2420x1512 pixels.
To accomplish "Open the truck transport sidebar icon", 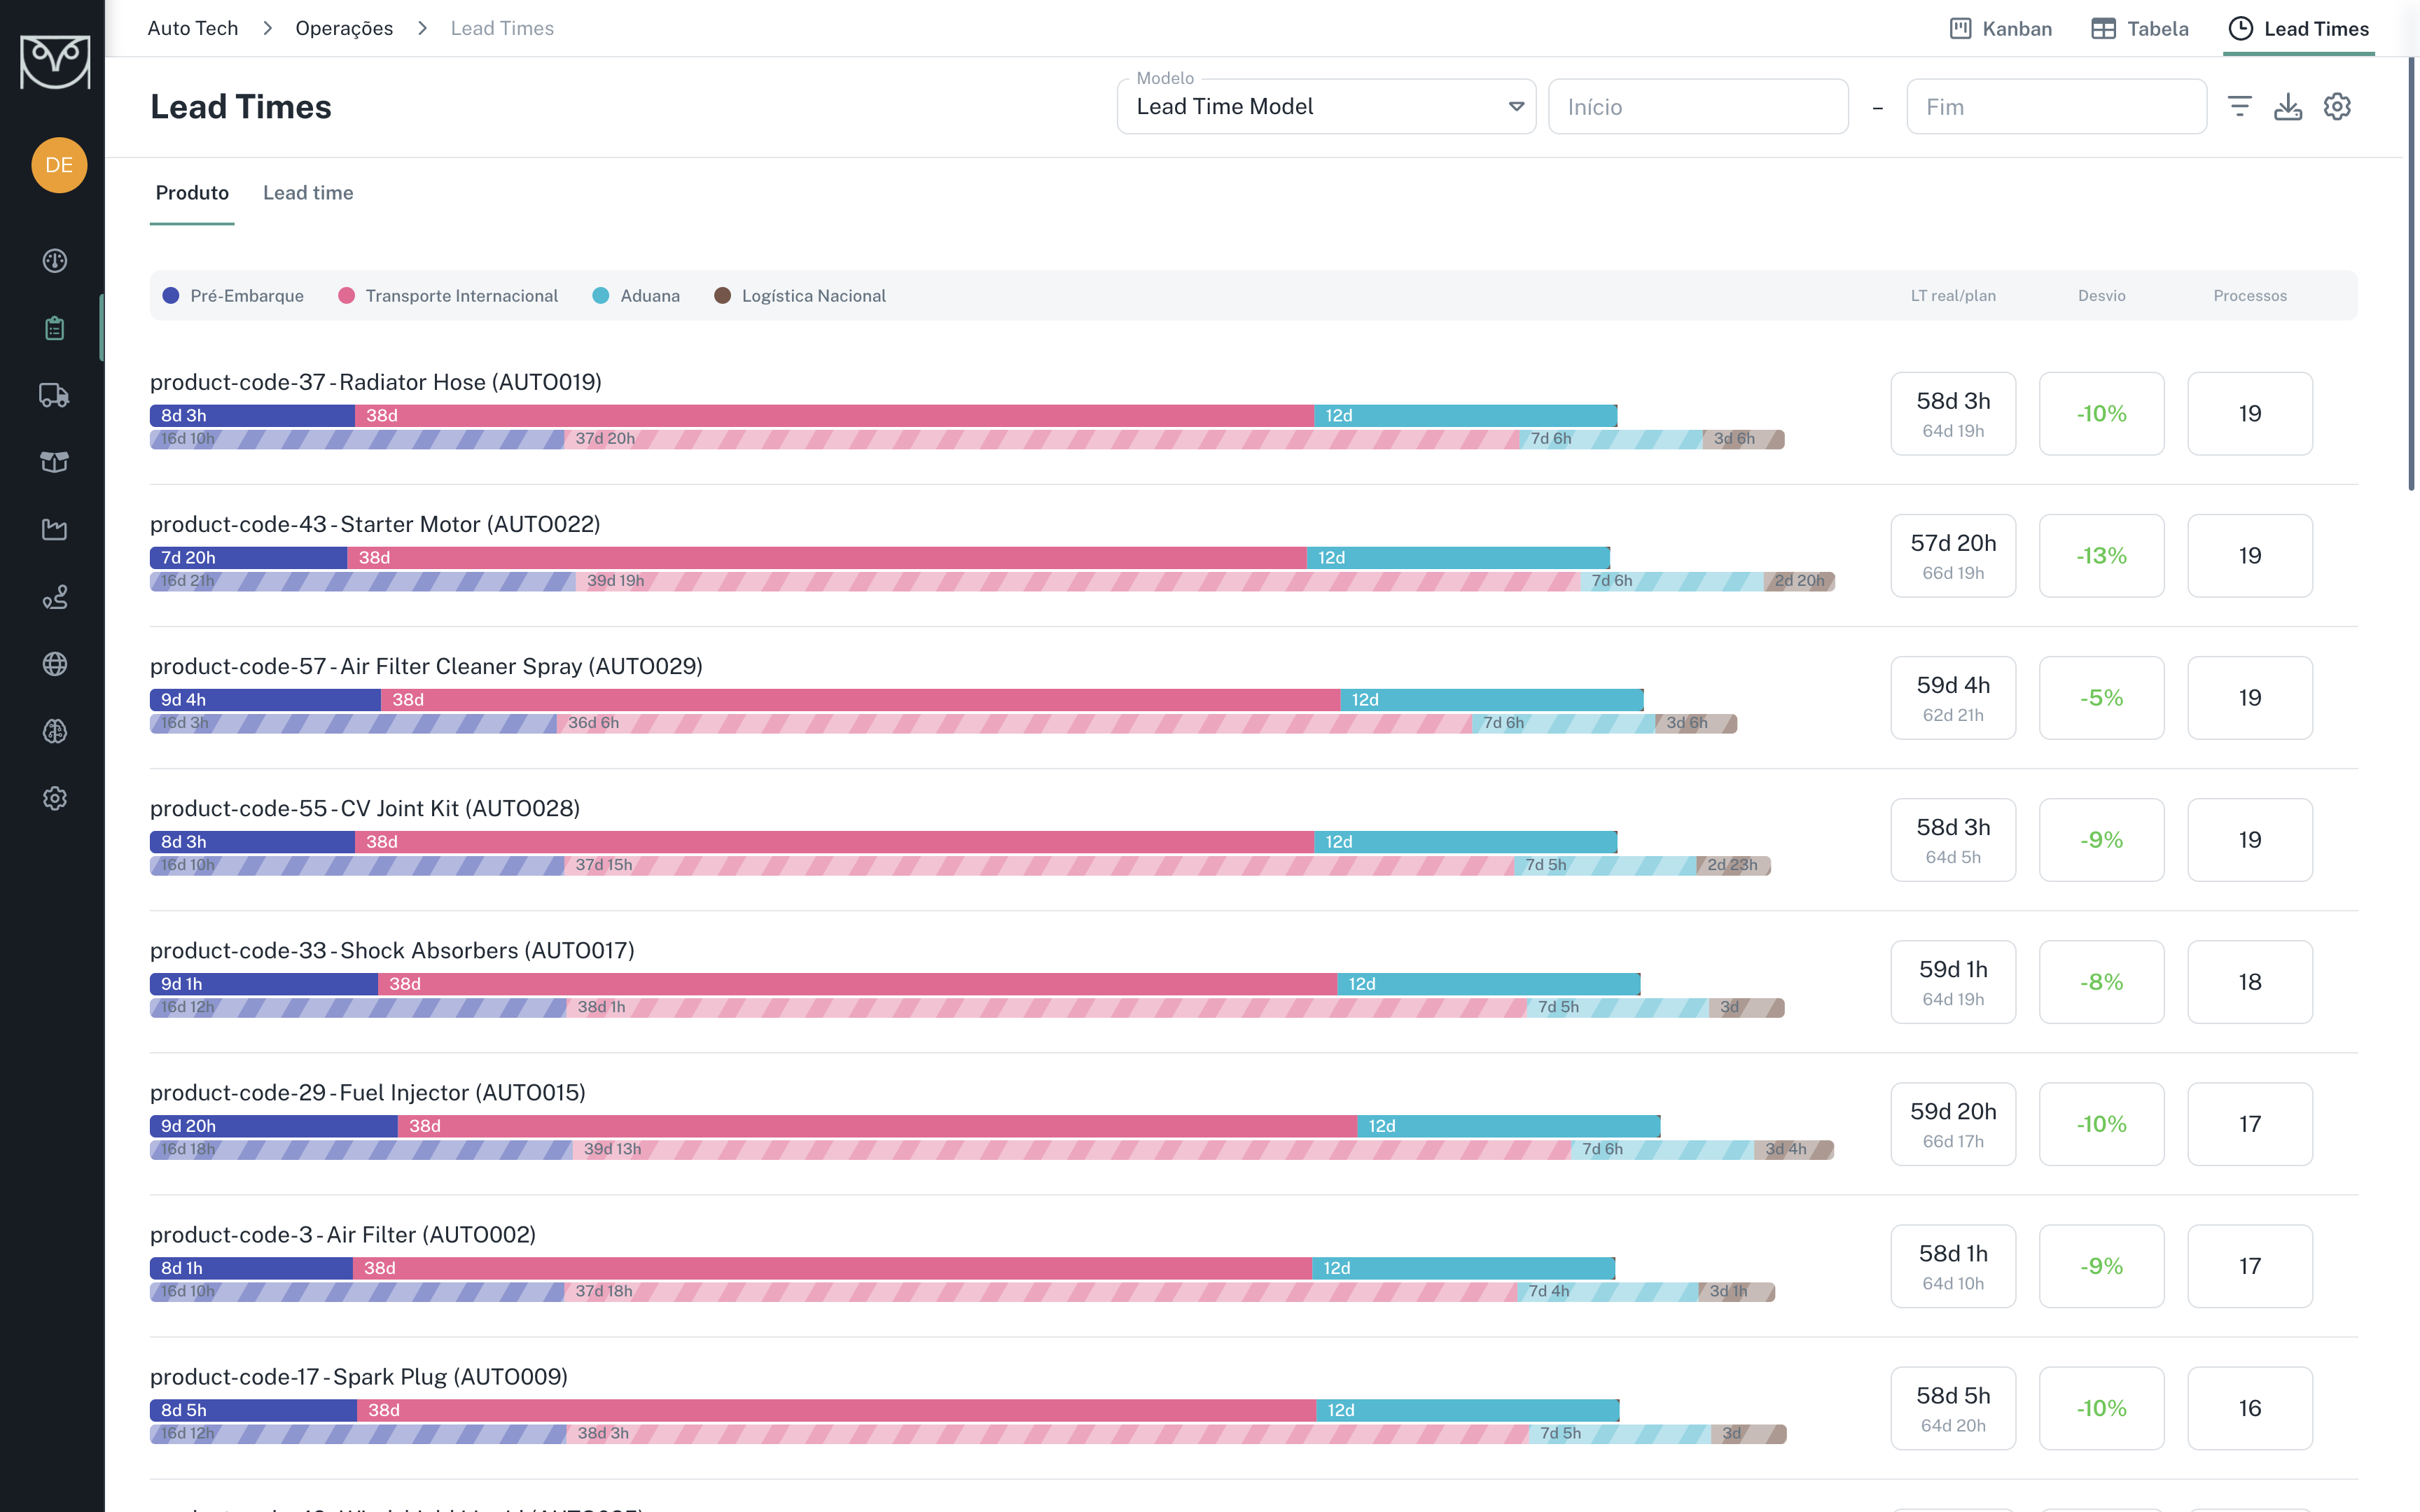I will pyautogui.click(x=55, y=395).
